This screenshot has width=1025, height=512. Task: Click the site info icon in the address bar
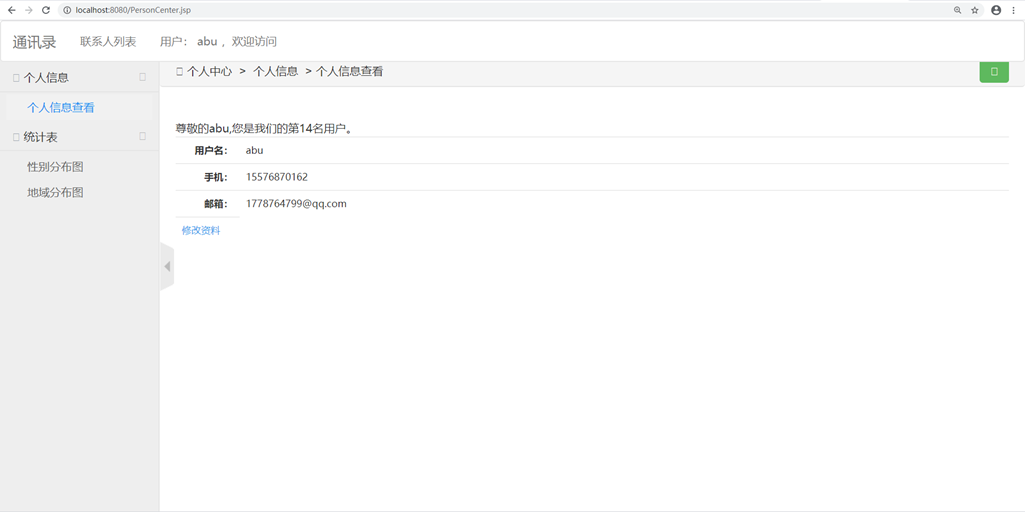pyautogui.click(x=69, y=10)
